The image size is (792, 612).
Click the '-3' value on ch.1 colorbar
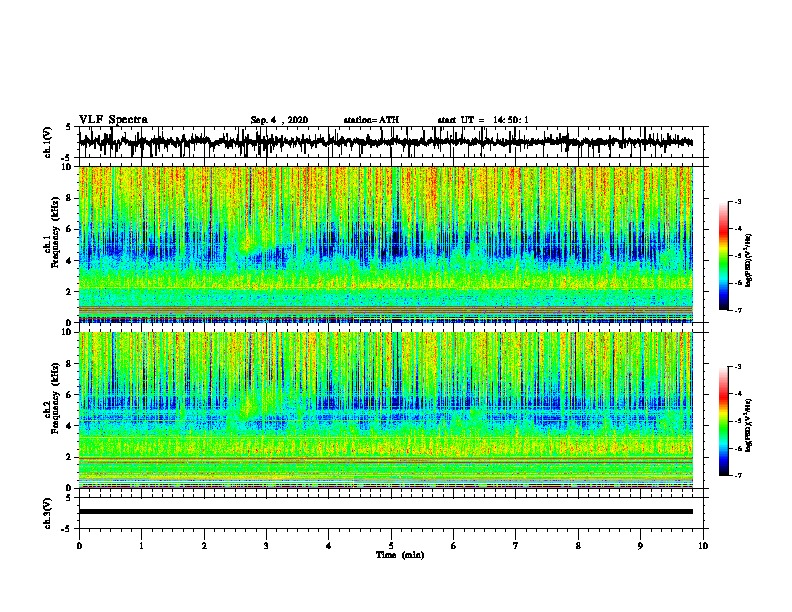(x=737, y=201)
